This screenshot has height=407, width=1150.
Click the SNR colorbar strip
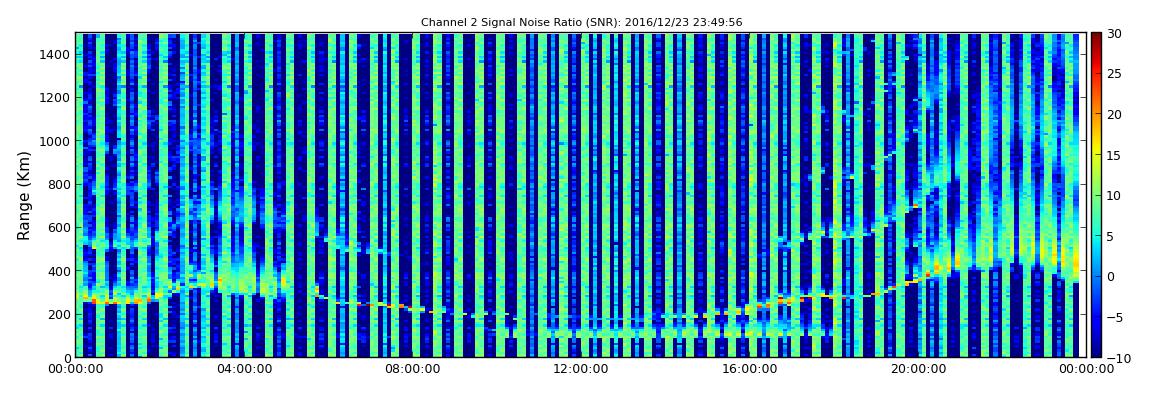1096,195
